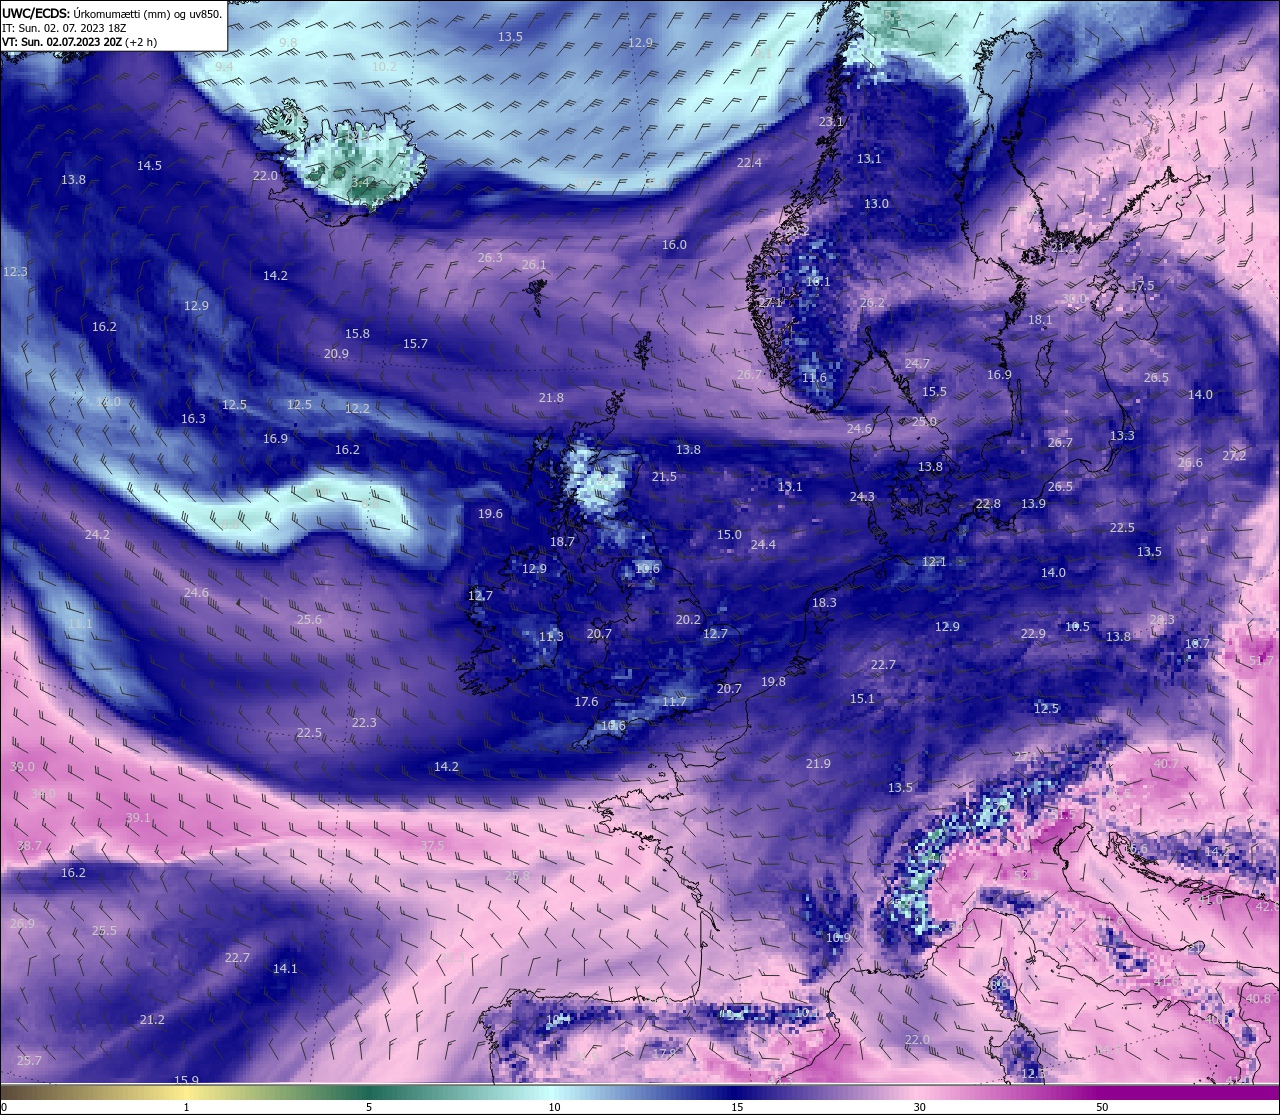Click the 16.0 value label
1280x1115 pixels.
tap(674, 245)
